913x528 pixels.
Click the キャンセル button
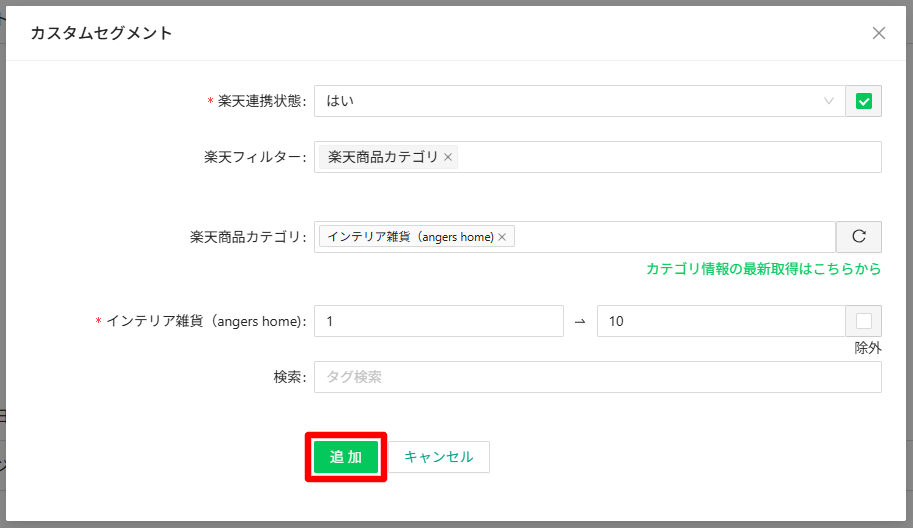(438, 457)
